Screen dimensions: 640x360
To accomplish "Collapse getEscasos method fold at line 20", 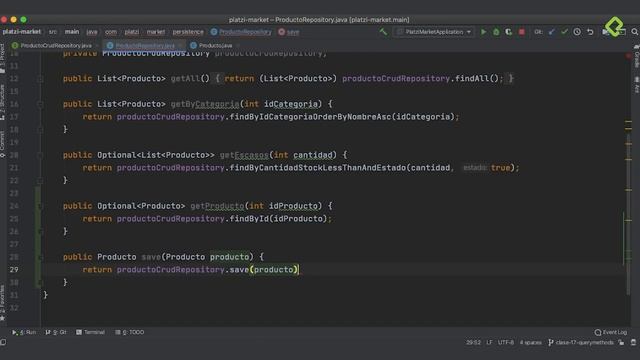I will tap(40, 155).
